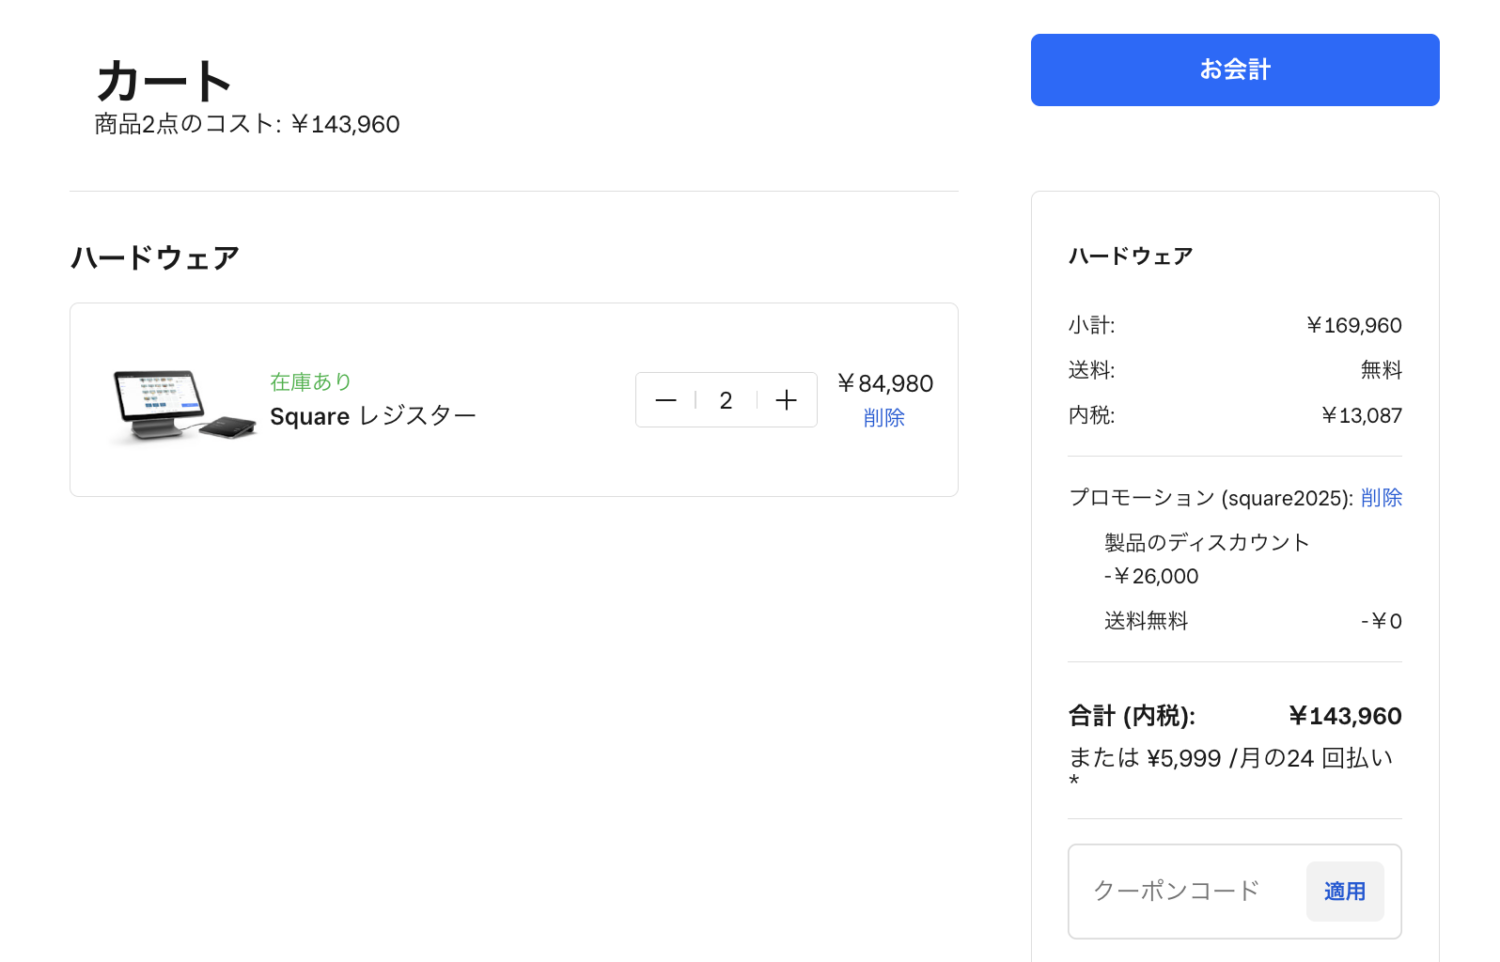Remove the square2025 promotion via 削除

click(1381, 498)
